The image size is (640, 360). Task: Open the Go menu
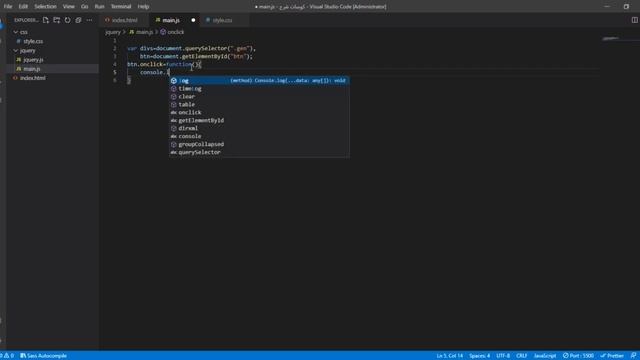[84, 7]
